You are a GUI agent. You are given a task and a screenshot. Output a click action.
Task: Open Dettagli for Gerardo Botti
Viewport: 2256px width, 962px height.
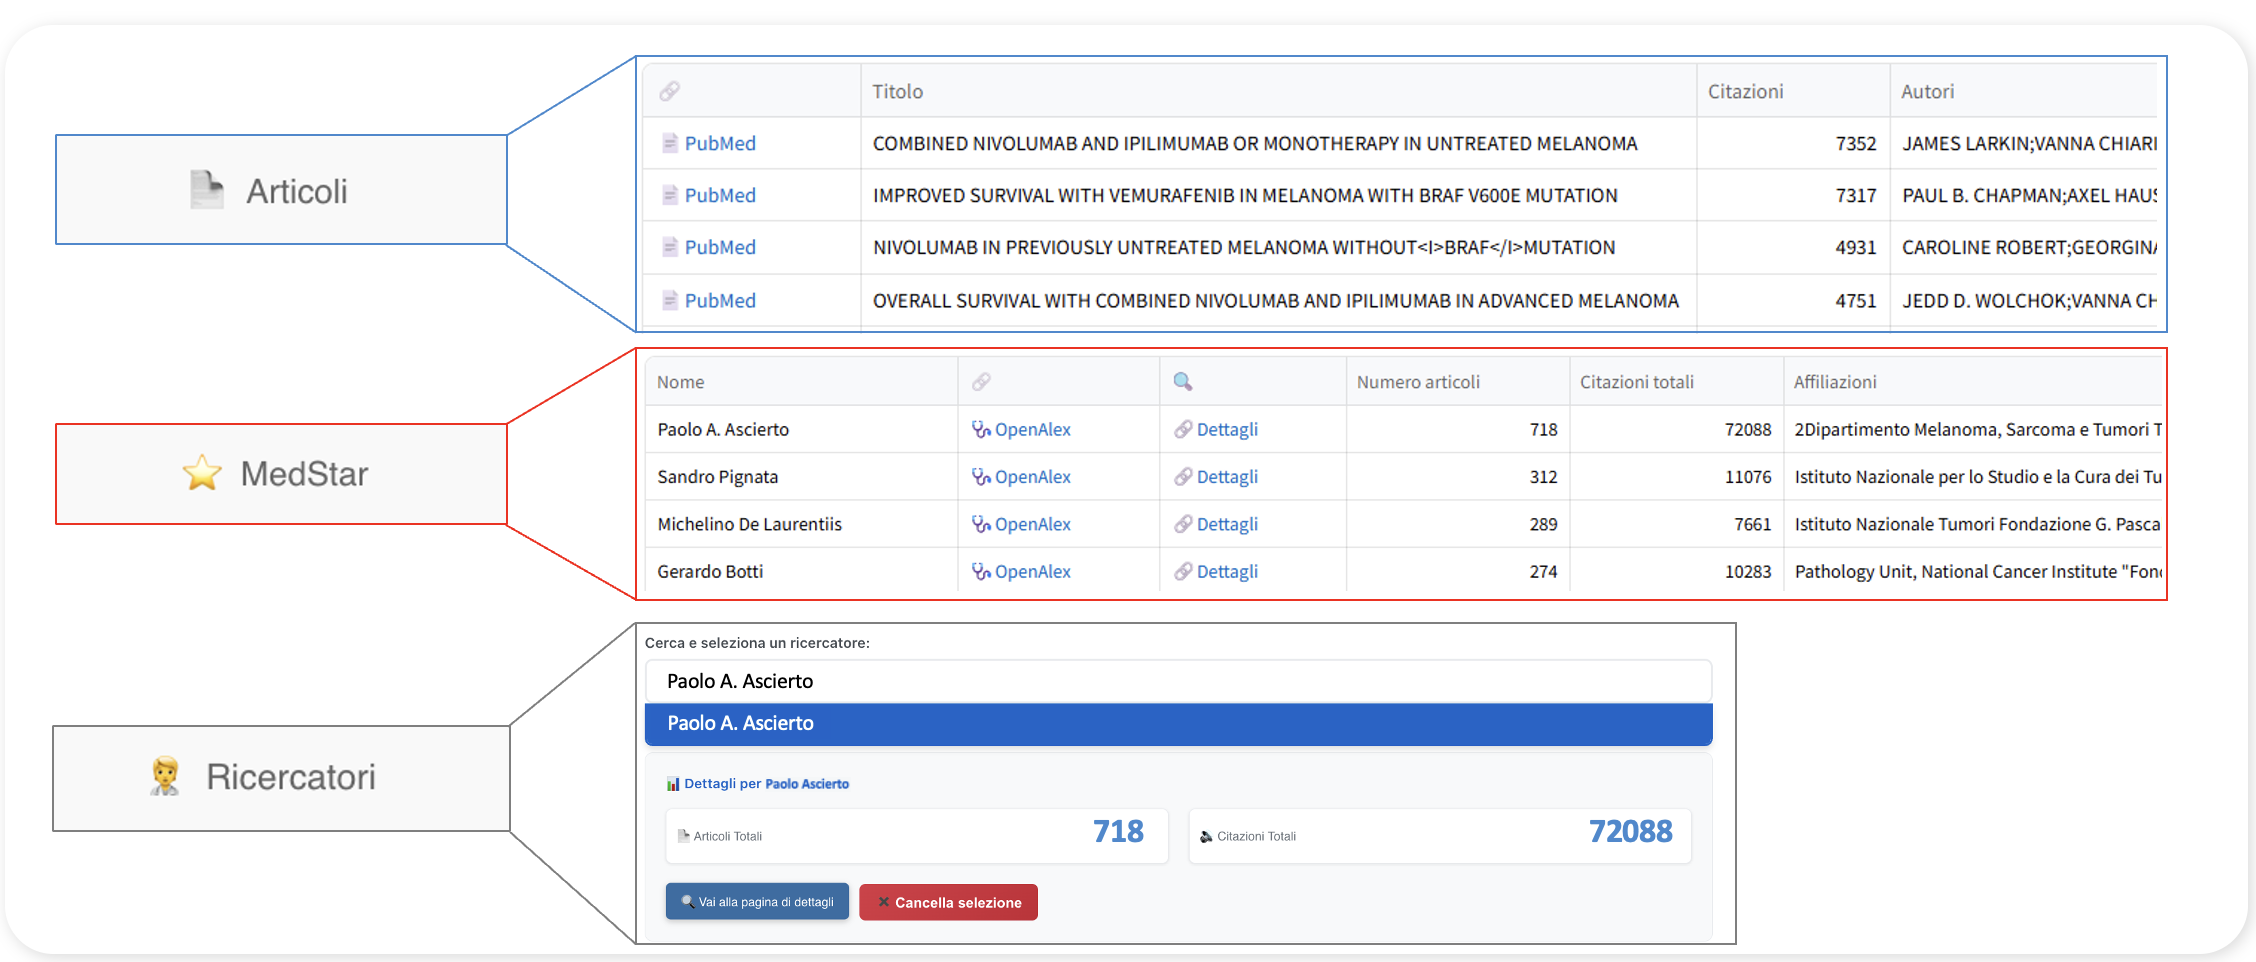tap(1226, 572)
